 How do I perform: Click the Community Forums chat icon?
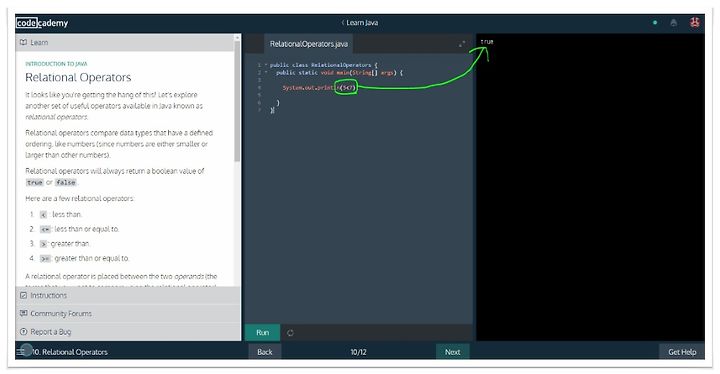pyautogui.click(x=23, y=313)
